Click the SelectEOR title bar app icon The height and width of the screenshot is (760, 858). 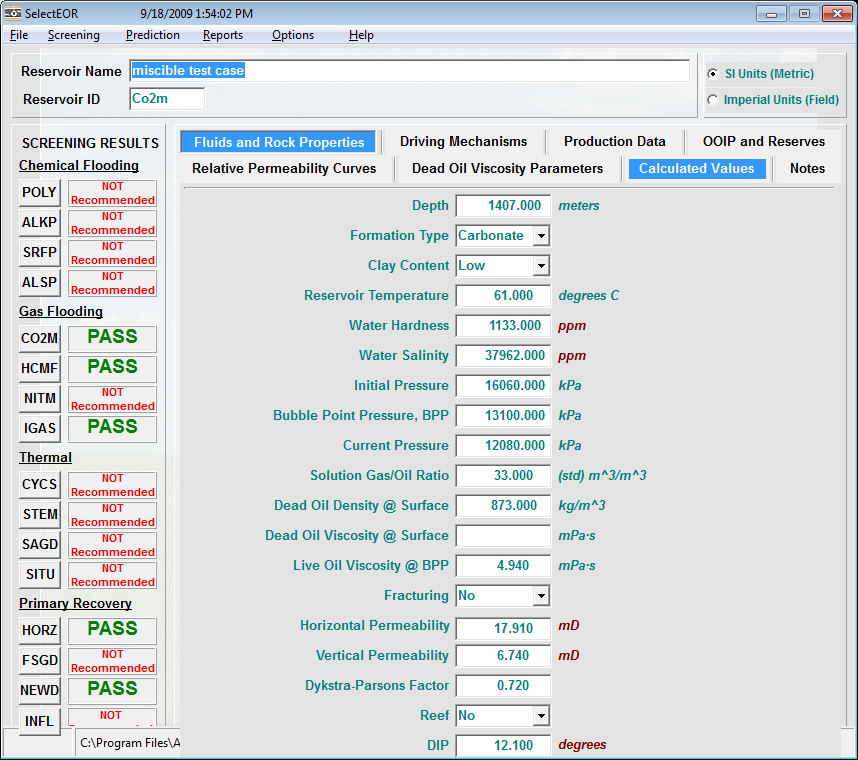coord(13,14)
